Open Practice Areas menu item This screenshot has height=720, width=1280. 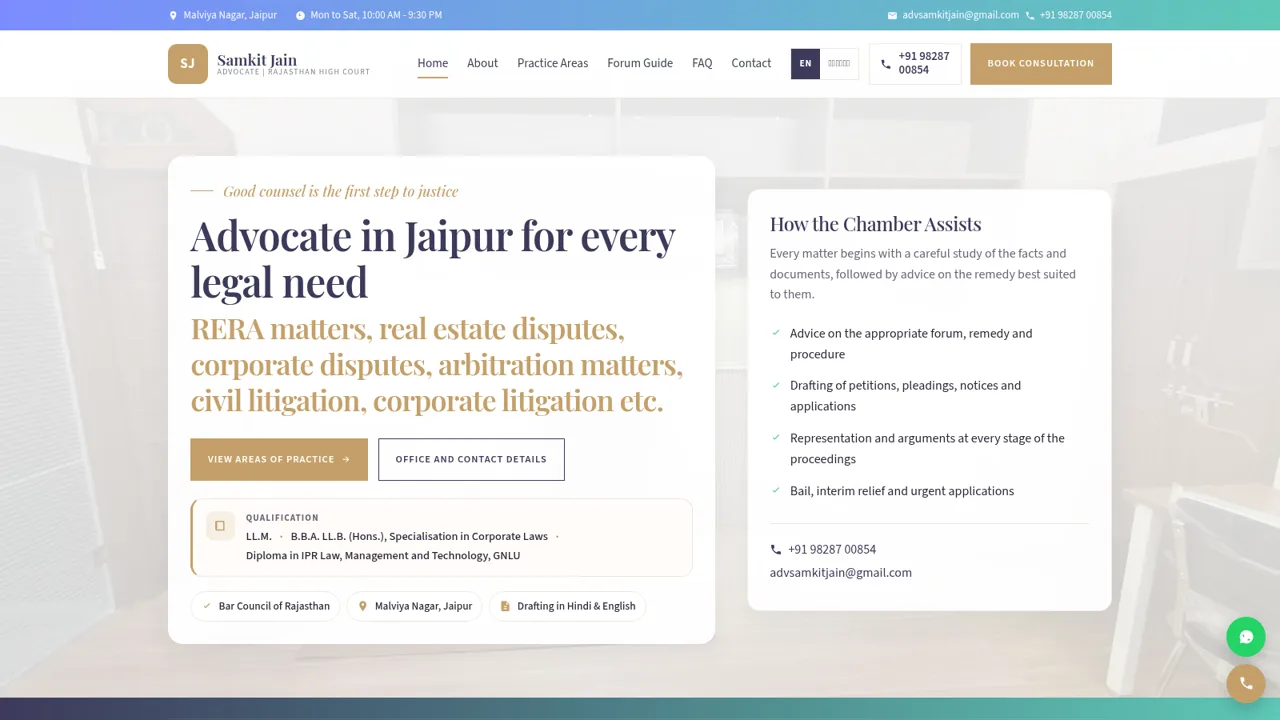[x=553, y=63]
